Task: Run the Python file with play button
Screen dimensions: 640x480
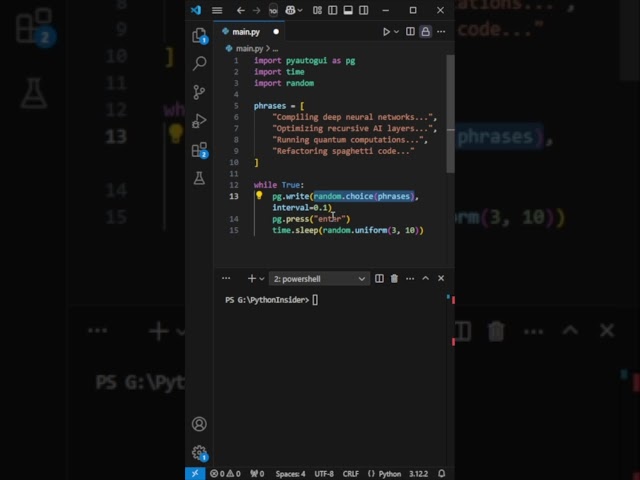Action: (386, 32)
